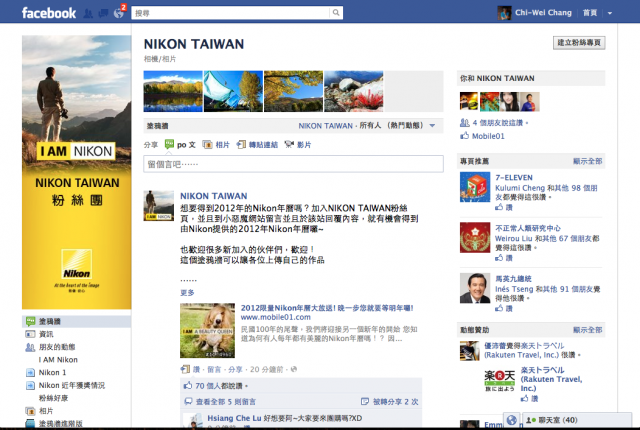Open 'I AM Nikon' sidebar item
The width and height of the screenshot is (640, 430).
click(58, 359)
